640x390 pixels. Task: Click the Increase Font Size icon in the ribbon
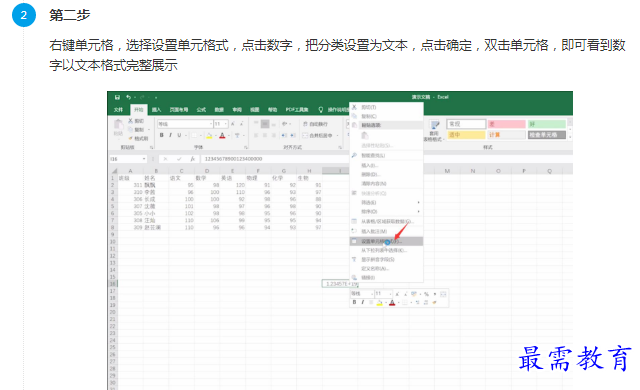[x=233, y=124]
